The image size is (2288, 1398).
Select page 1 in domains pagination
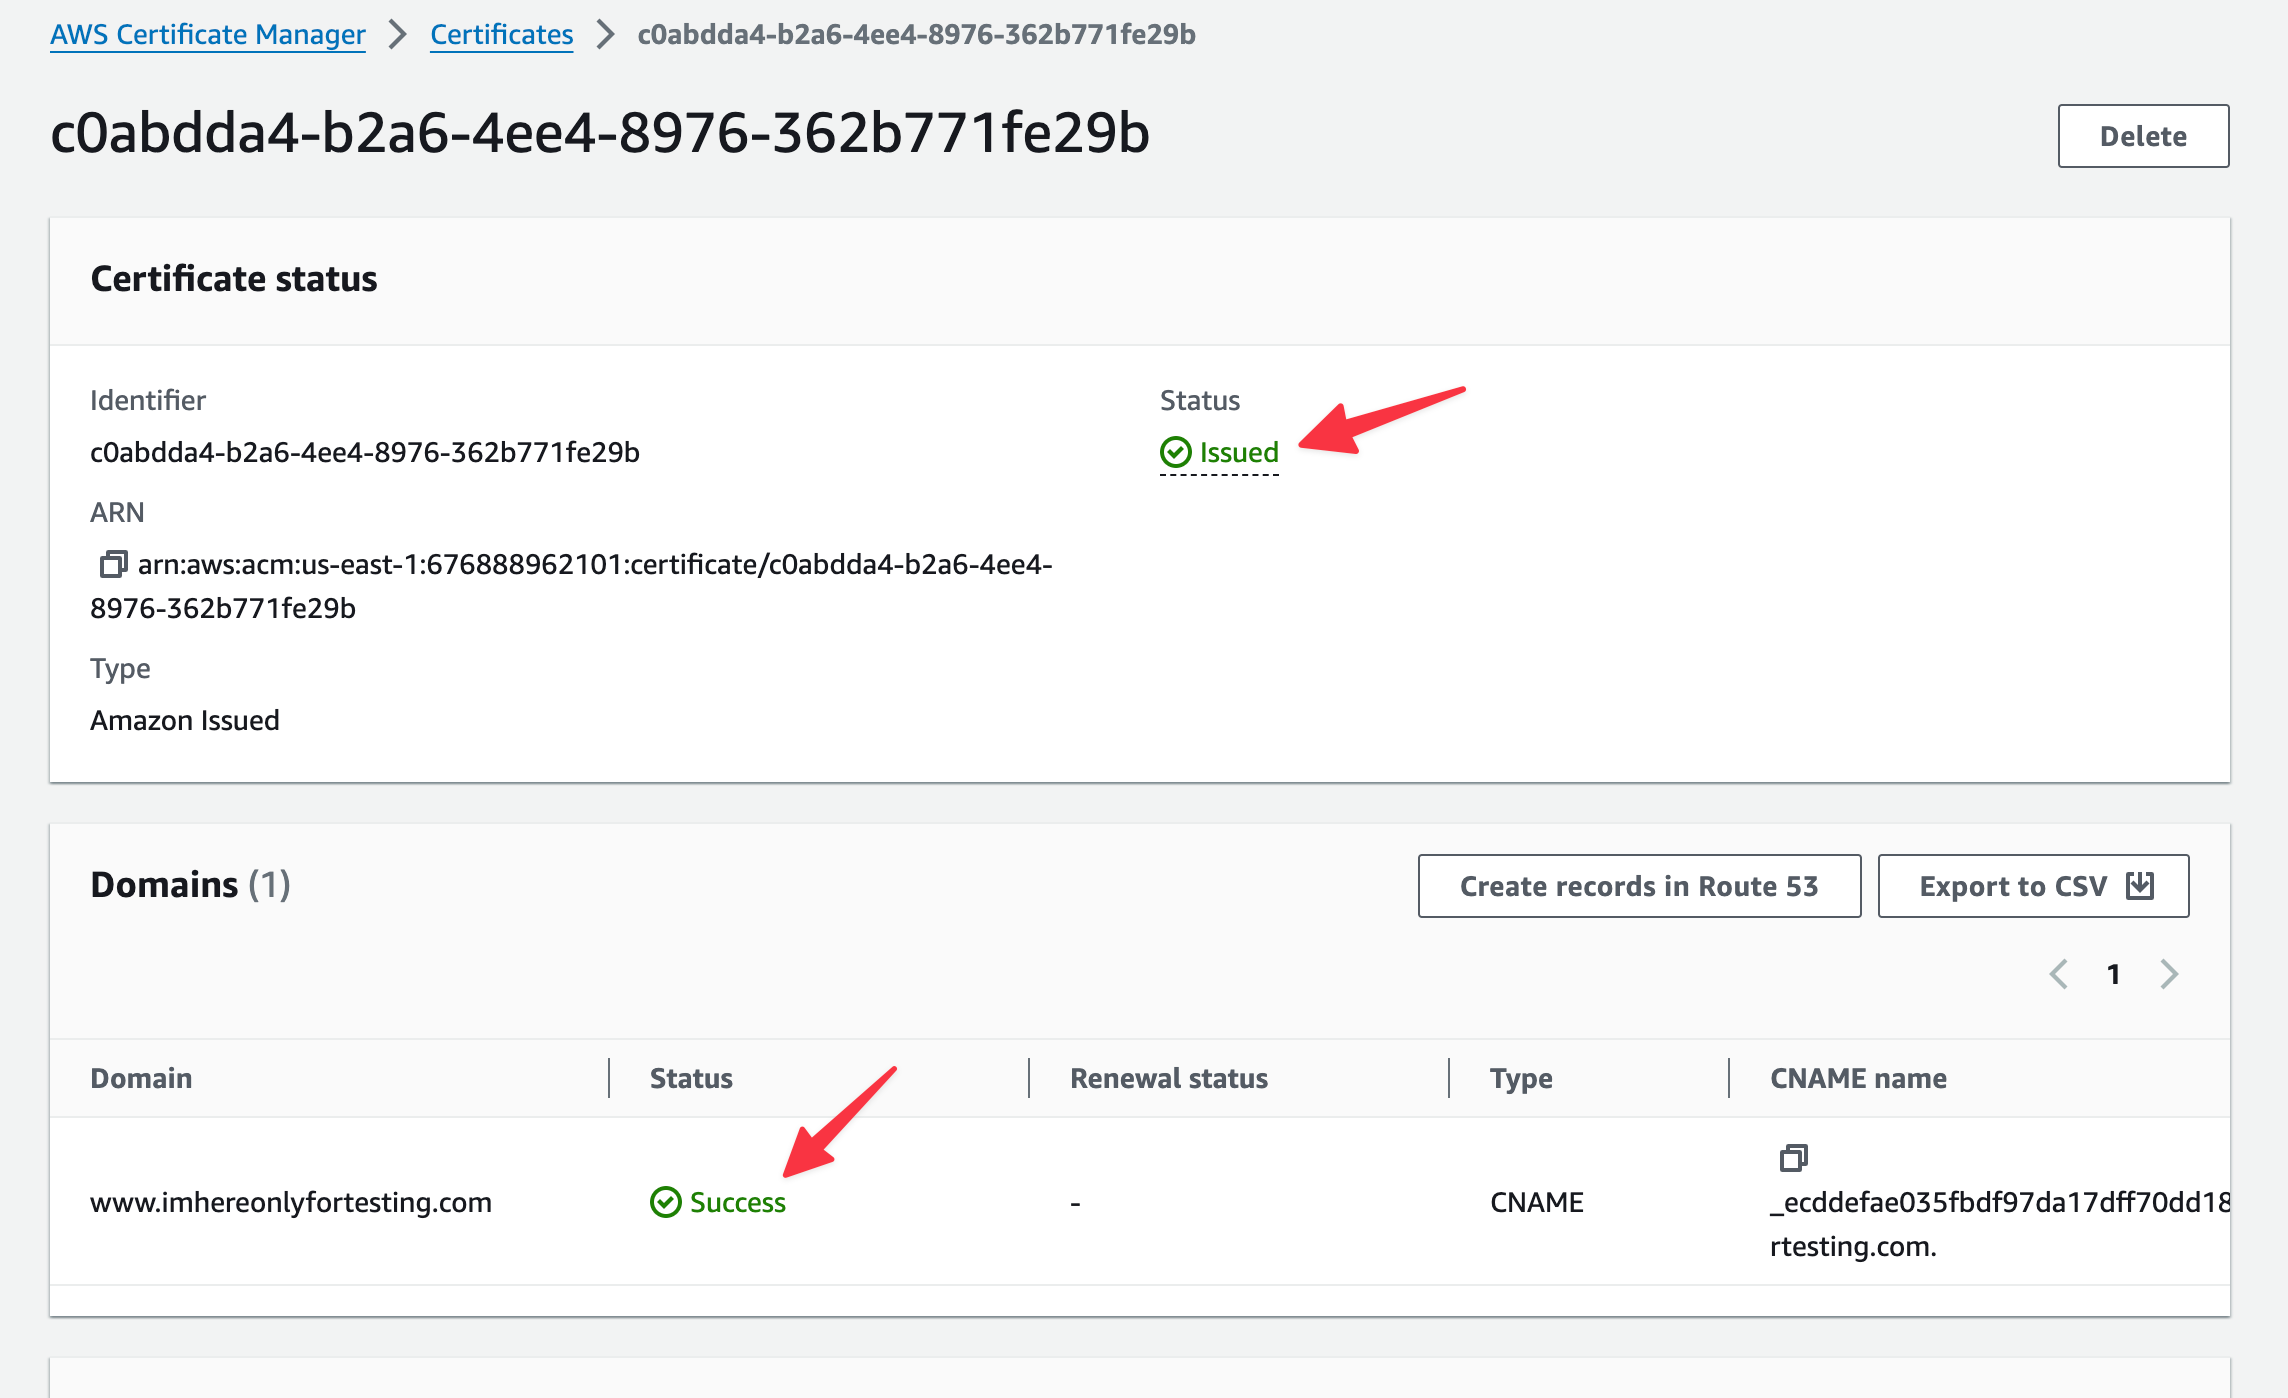pyautogui.click(x=2113, y=974)
